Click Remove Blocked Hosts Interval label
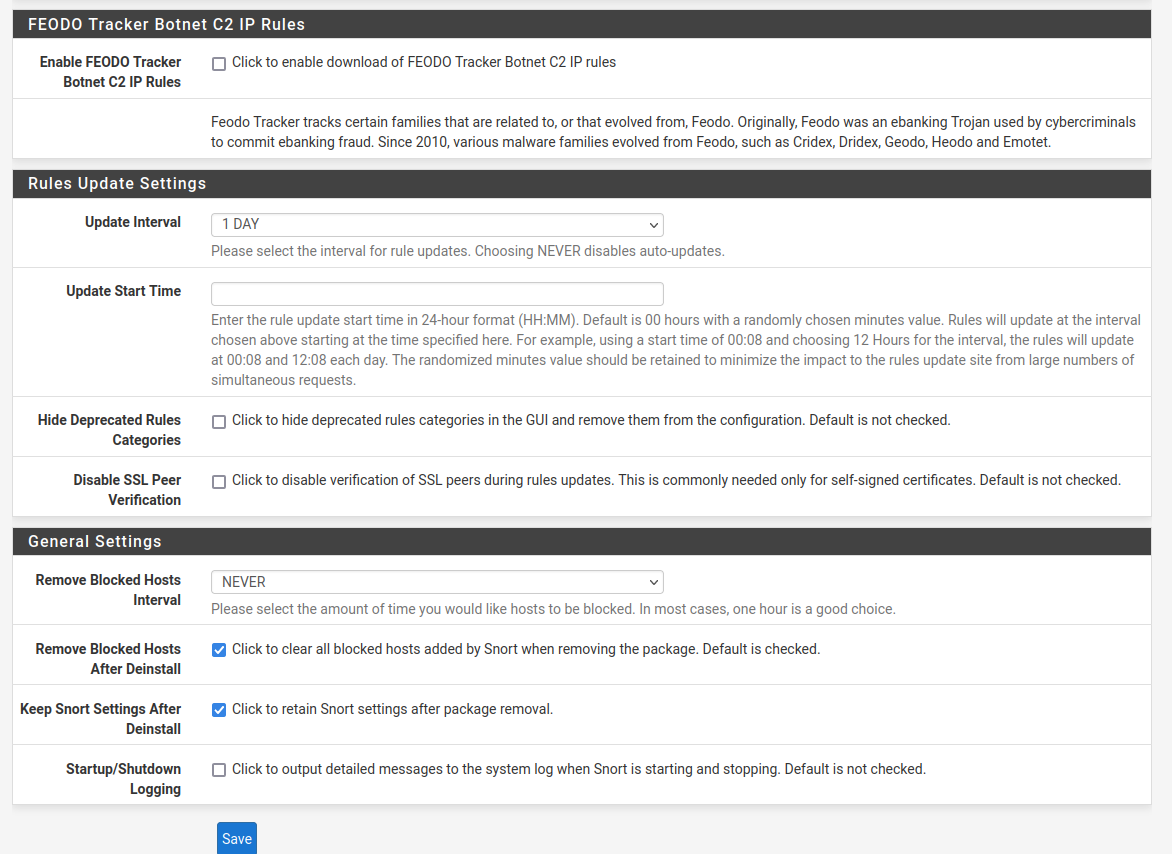Image resolution: width=1172 pixels, height=854 pixels. click(x=108, y=590)
